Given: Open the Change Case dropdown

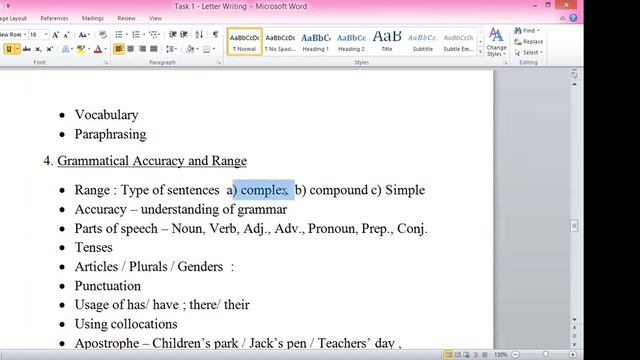Looking at the screenshot, I should pyautogui.click(x=84, y=35).
